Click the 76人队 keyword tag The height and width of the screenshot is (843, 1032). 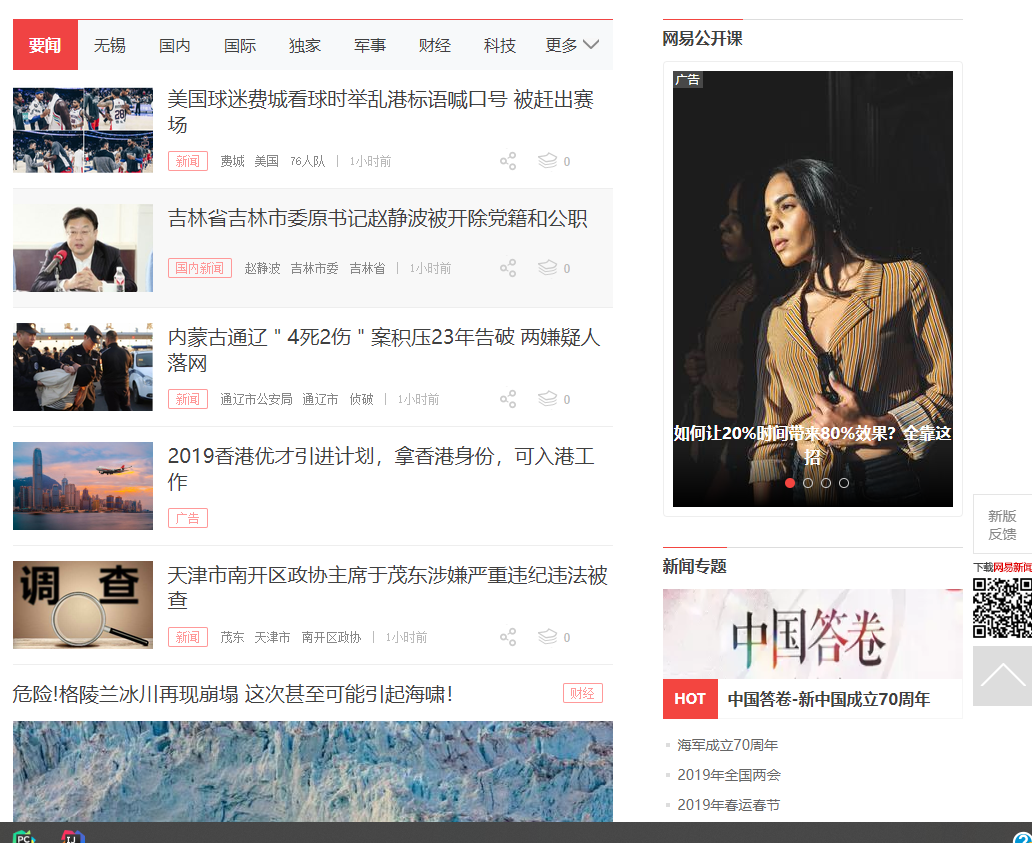[307, 161]
